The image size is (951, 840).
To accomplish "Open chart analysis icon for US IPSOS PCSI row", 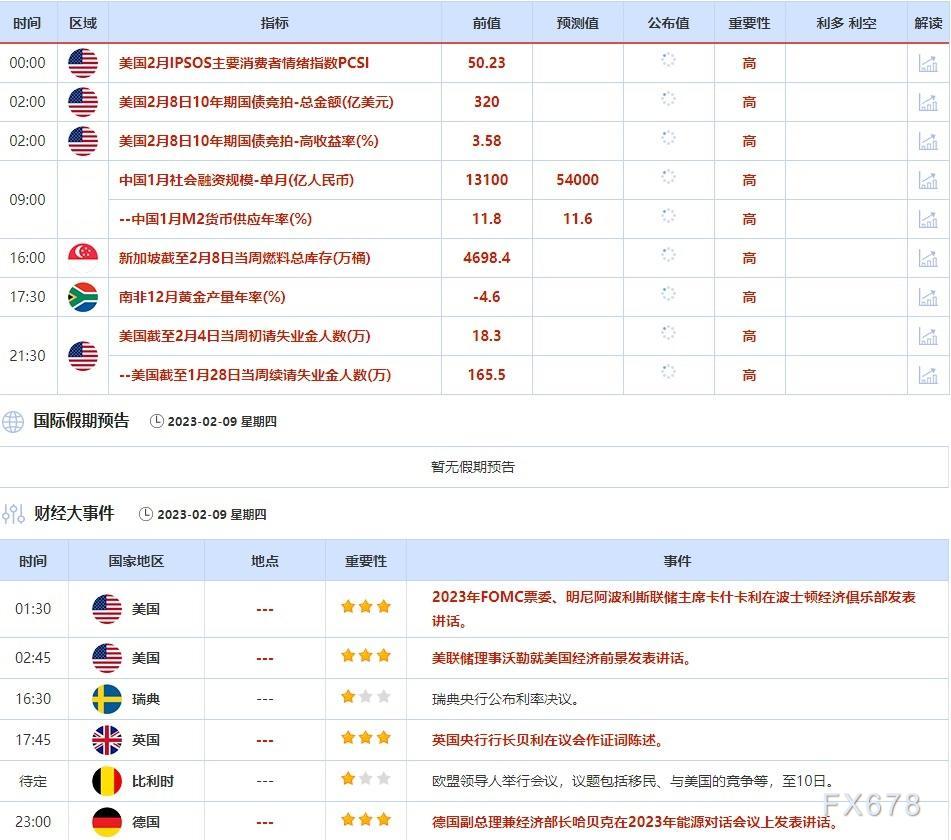I will (927, 63).
